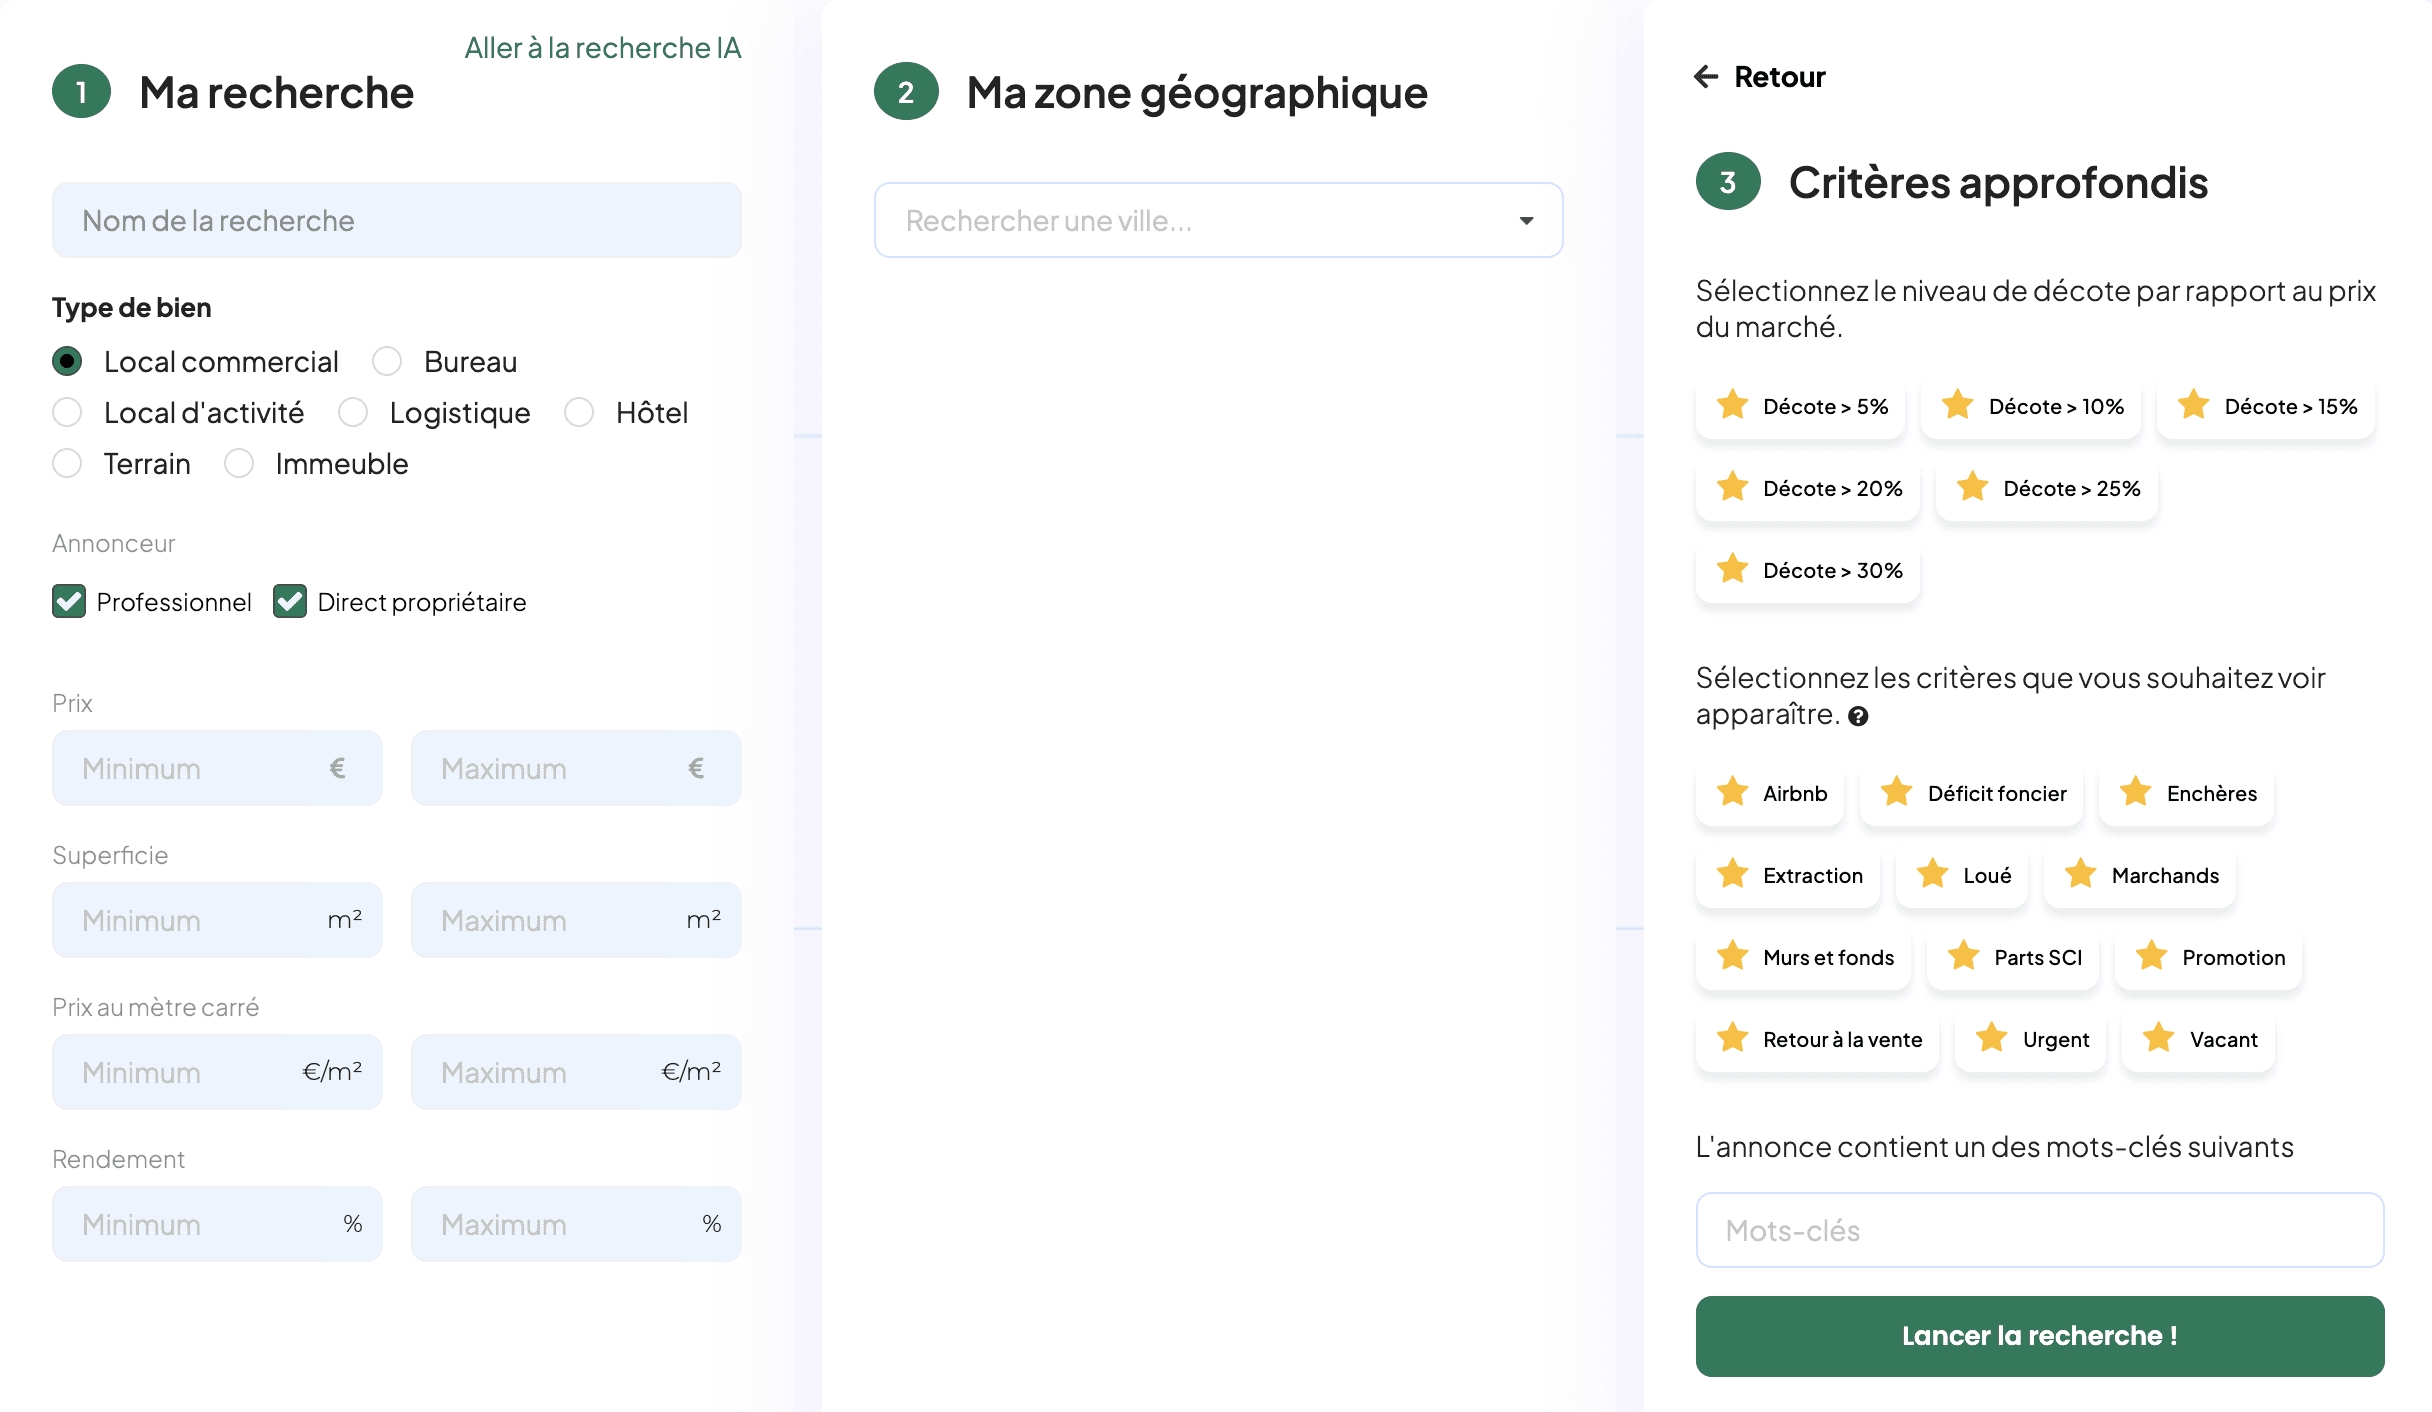Select the Décote > 15% filter chip
The height and width of the screenshot is (1412, 2432).
[2266, 406]
